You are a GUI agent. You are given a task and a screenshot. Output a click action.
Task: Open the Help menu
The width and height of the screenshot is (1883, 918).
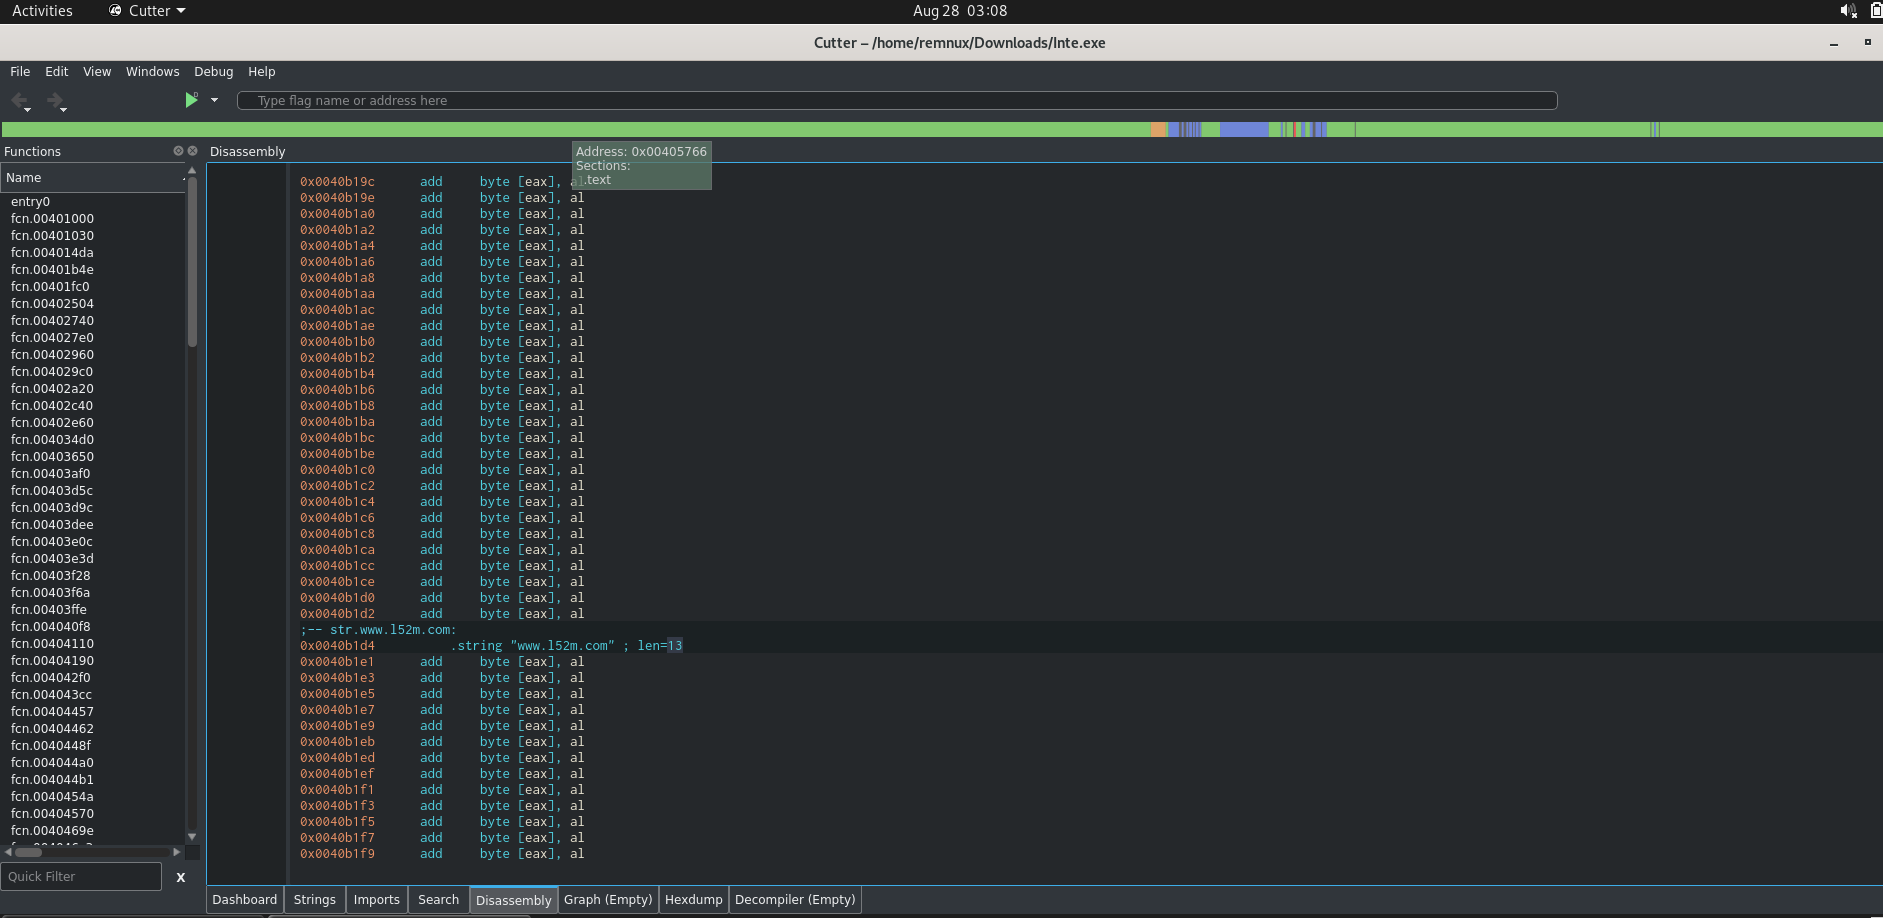(x=262, y=72)
